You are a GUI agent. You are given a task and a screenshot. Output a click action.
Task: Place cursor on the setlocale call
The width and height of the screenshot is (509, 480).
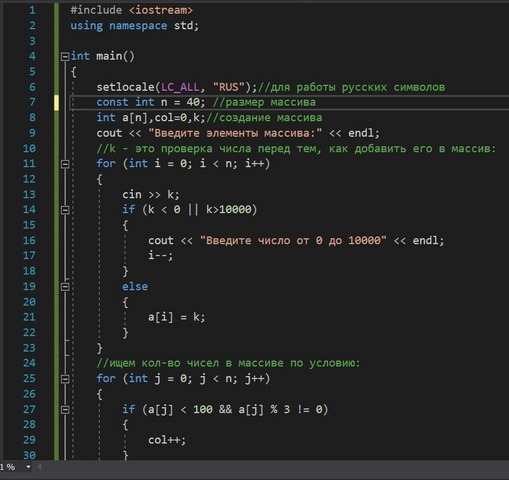point(126,87)
